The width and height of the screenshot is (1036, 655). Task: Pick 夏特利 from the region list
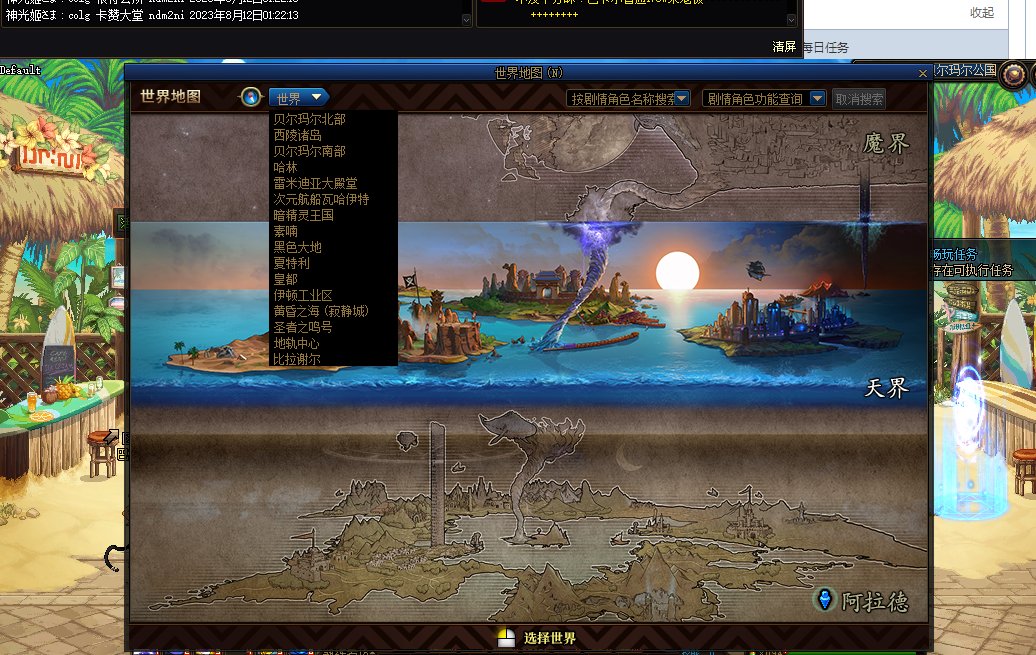291,263
